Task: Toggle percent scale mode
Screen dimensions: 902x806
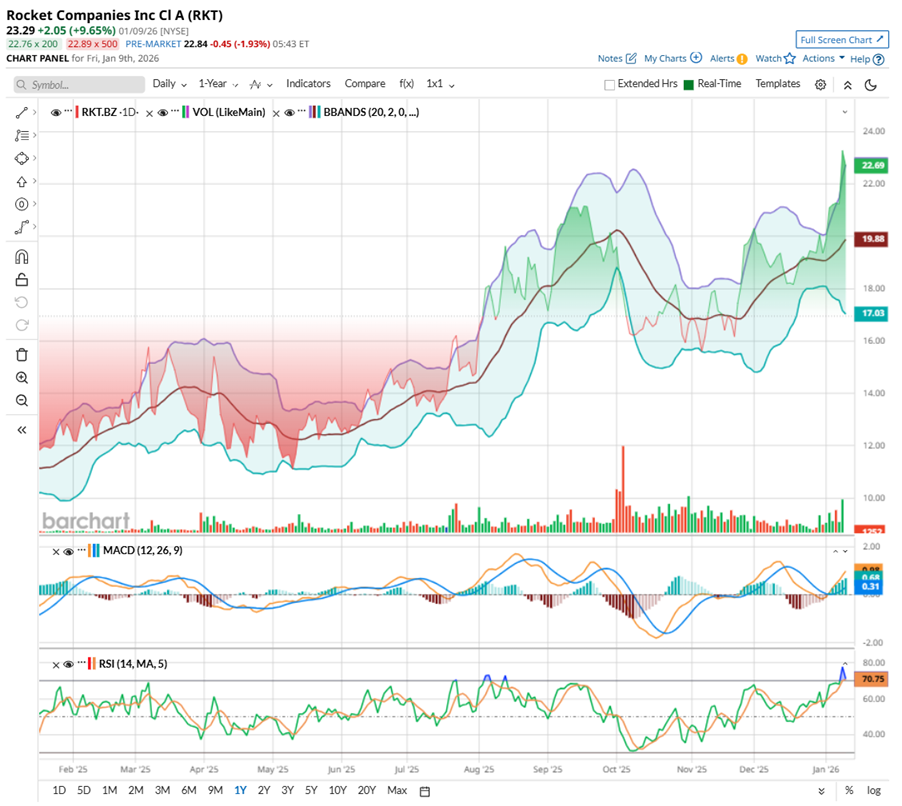Action: [x=849, y=790]
